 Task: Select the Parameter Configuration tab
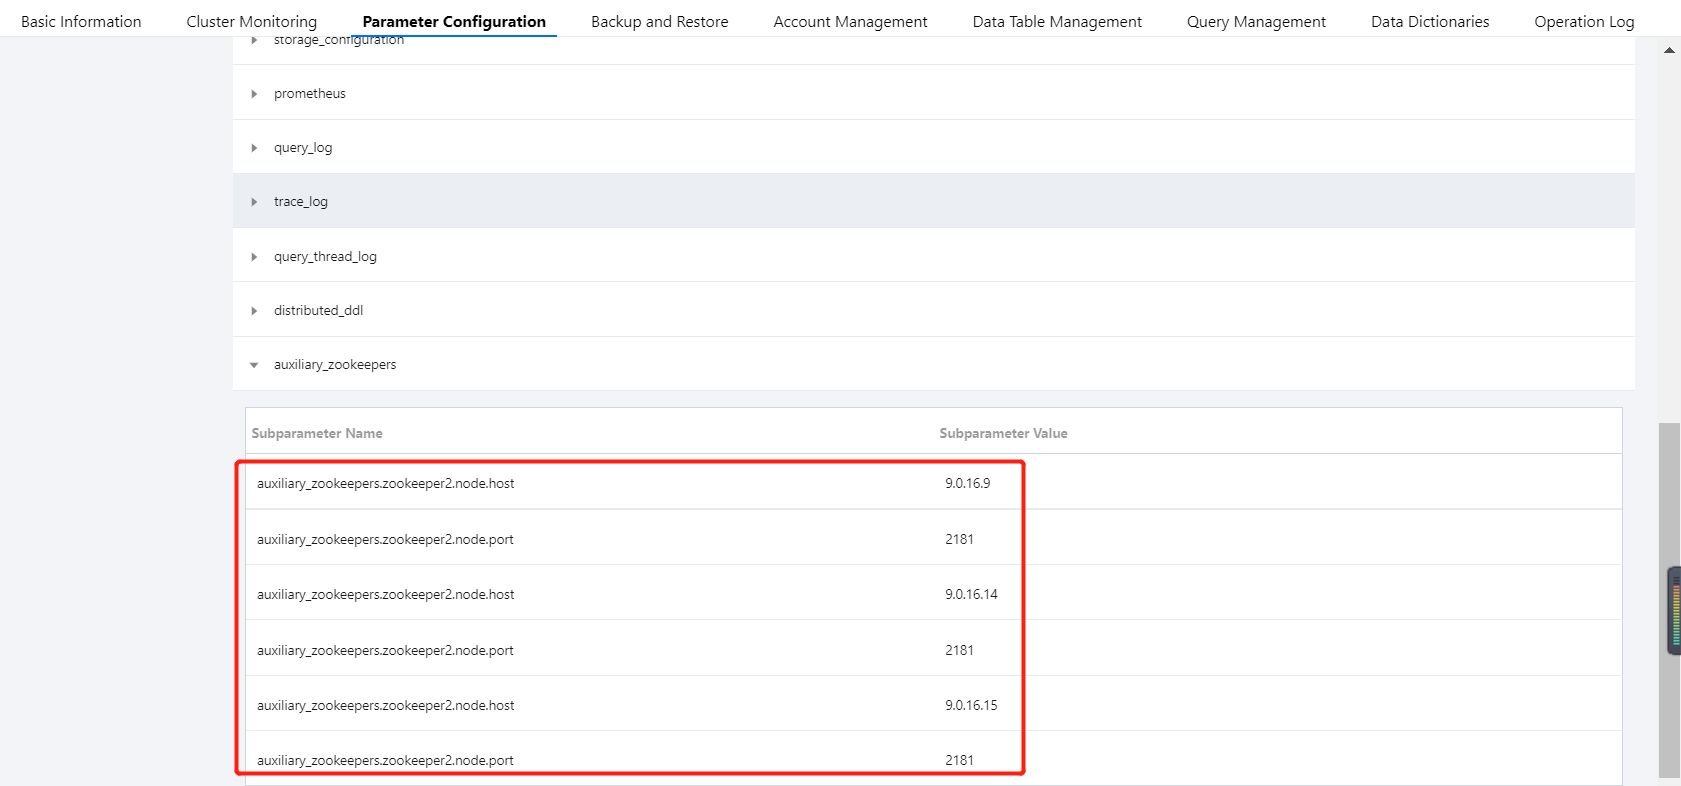(454, 21)
